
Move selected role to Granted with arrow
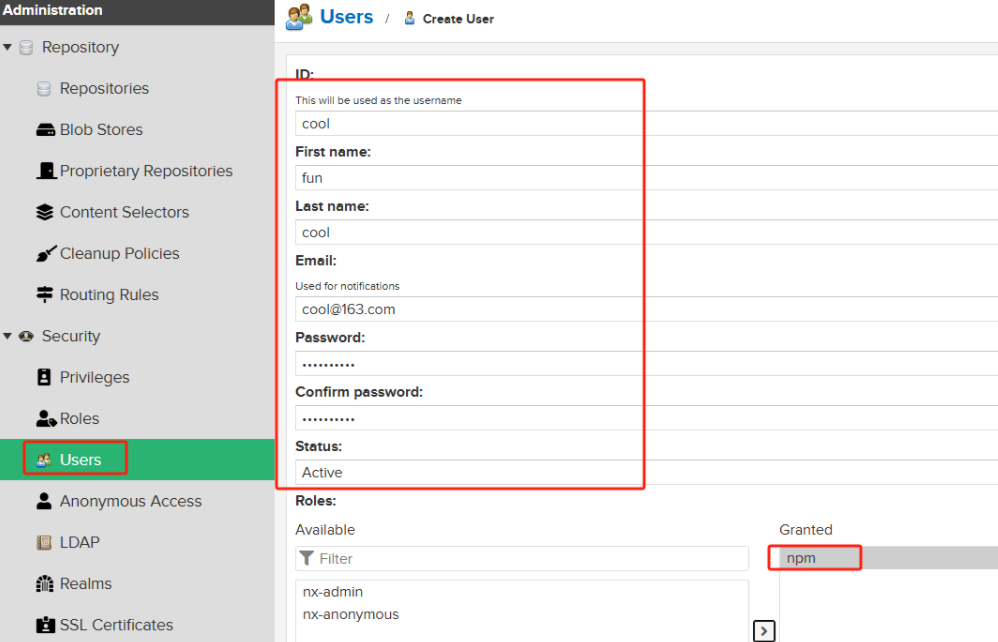pos(764,631)
